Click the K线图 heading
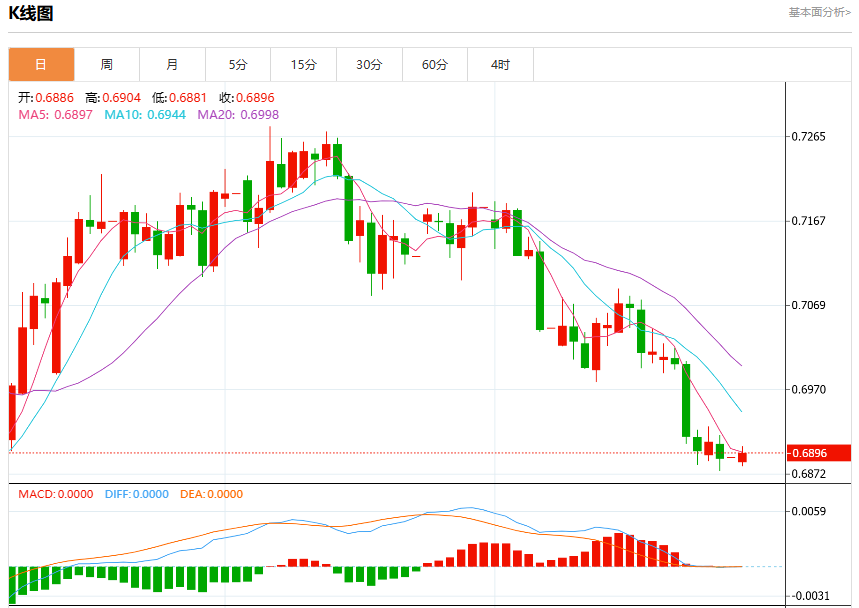 click(31, 13)
